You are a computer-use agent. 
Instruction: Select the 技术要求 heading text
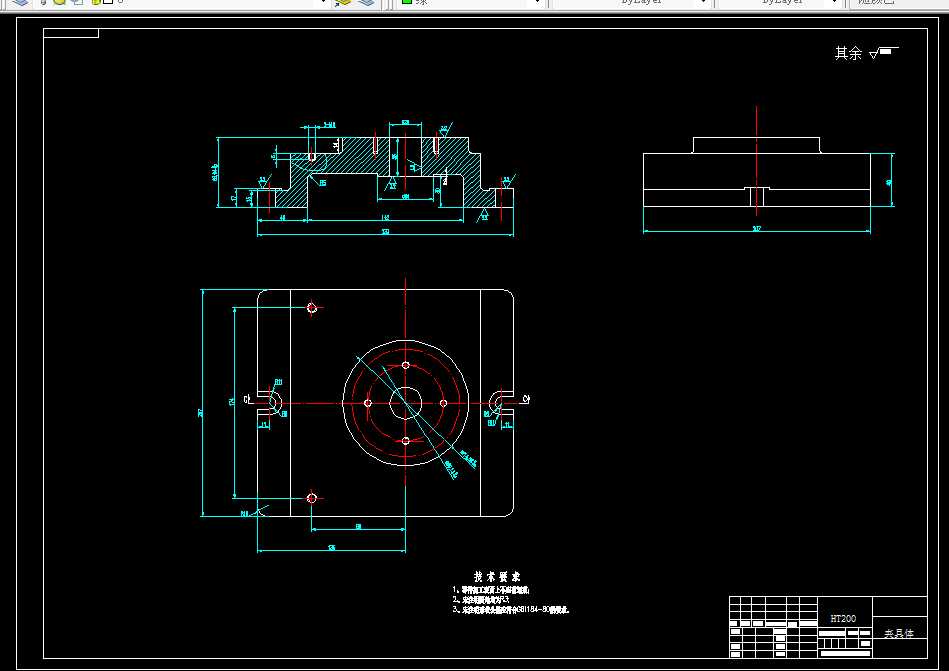click(497, 577)
